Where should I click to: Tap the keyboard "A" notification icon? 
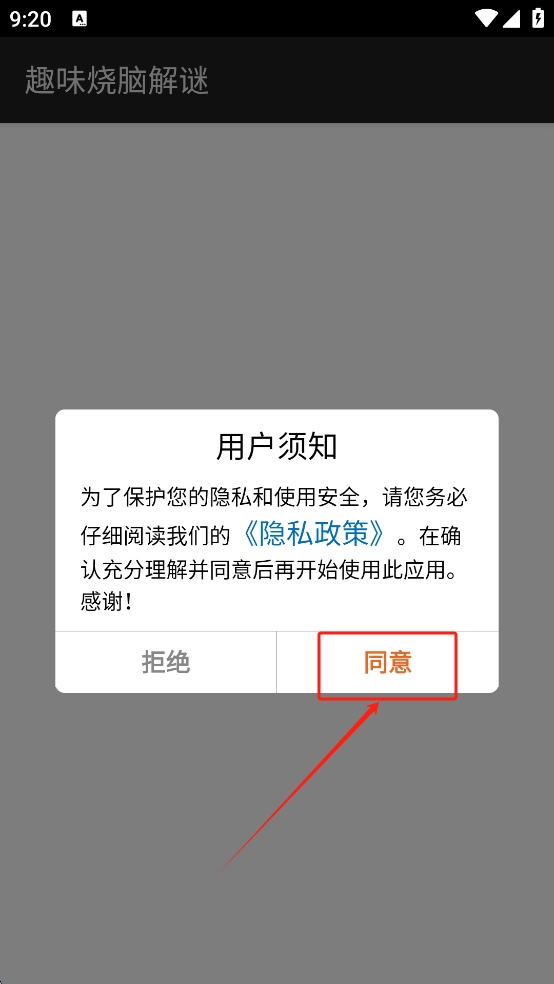[79, 19]
